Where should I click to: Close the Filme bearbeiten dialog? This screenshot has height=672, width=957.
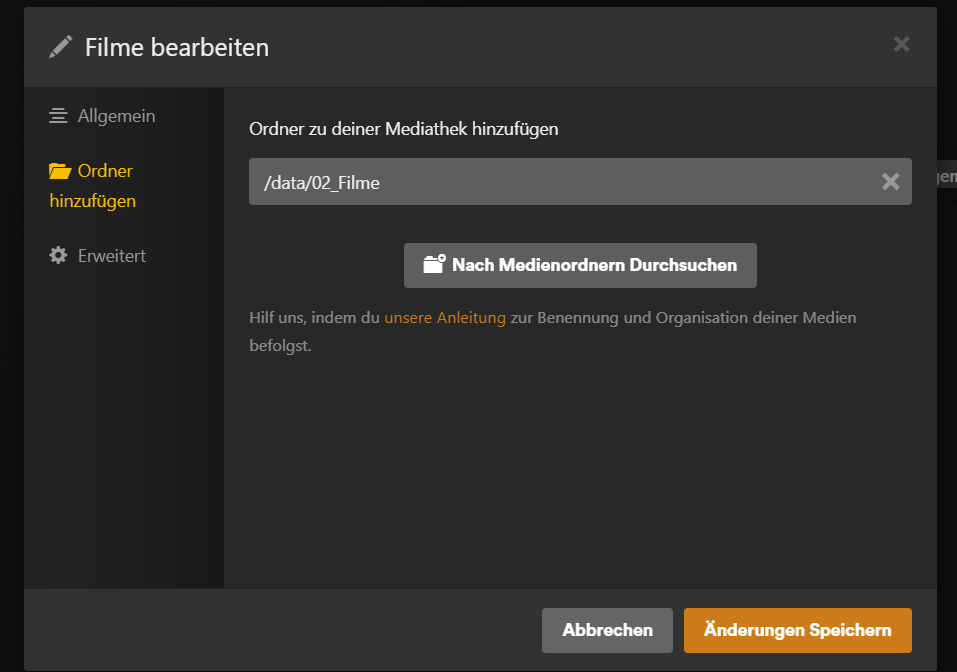[x=901, y=44]
